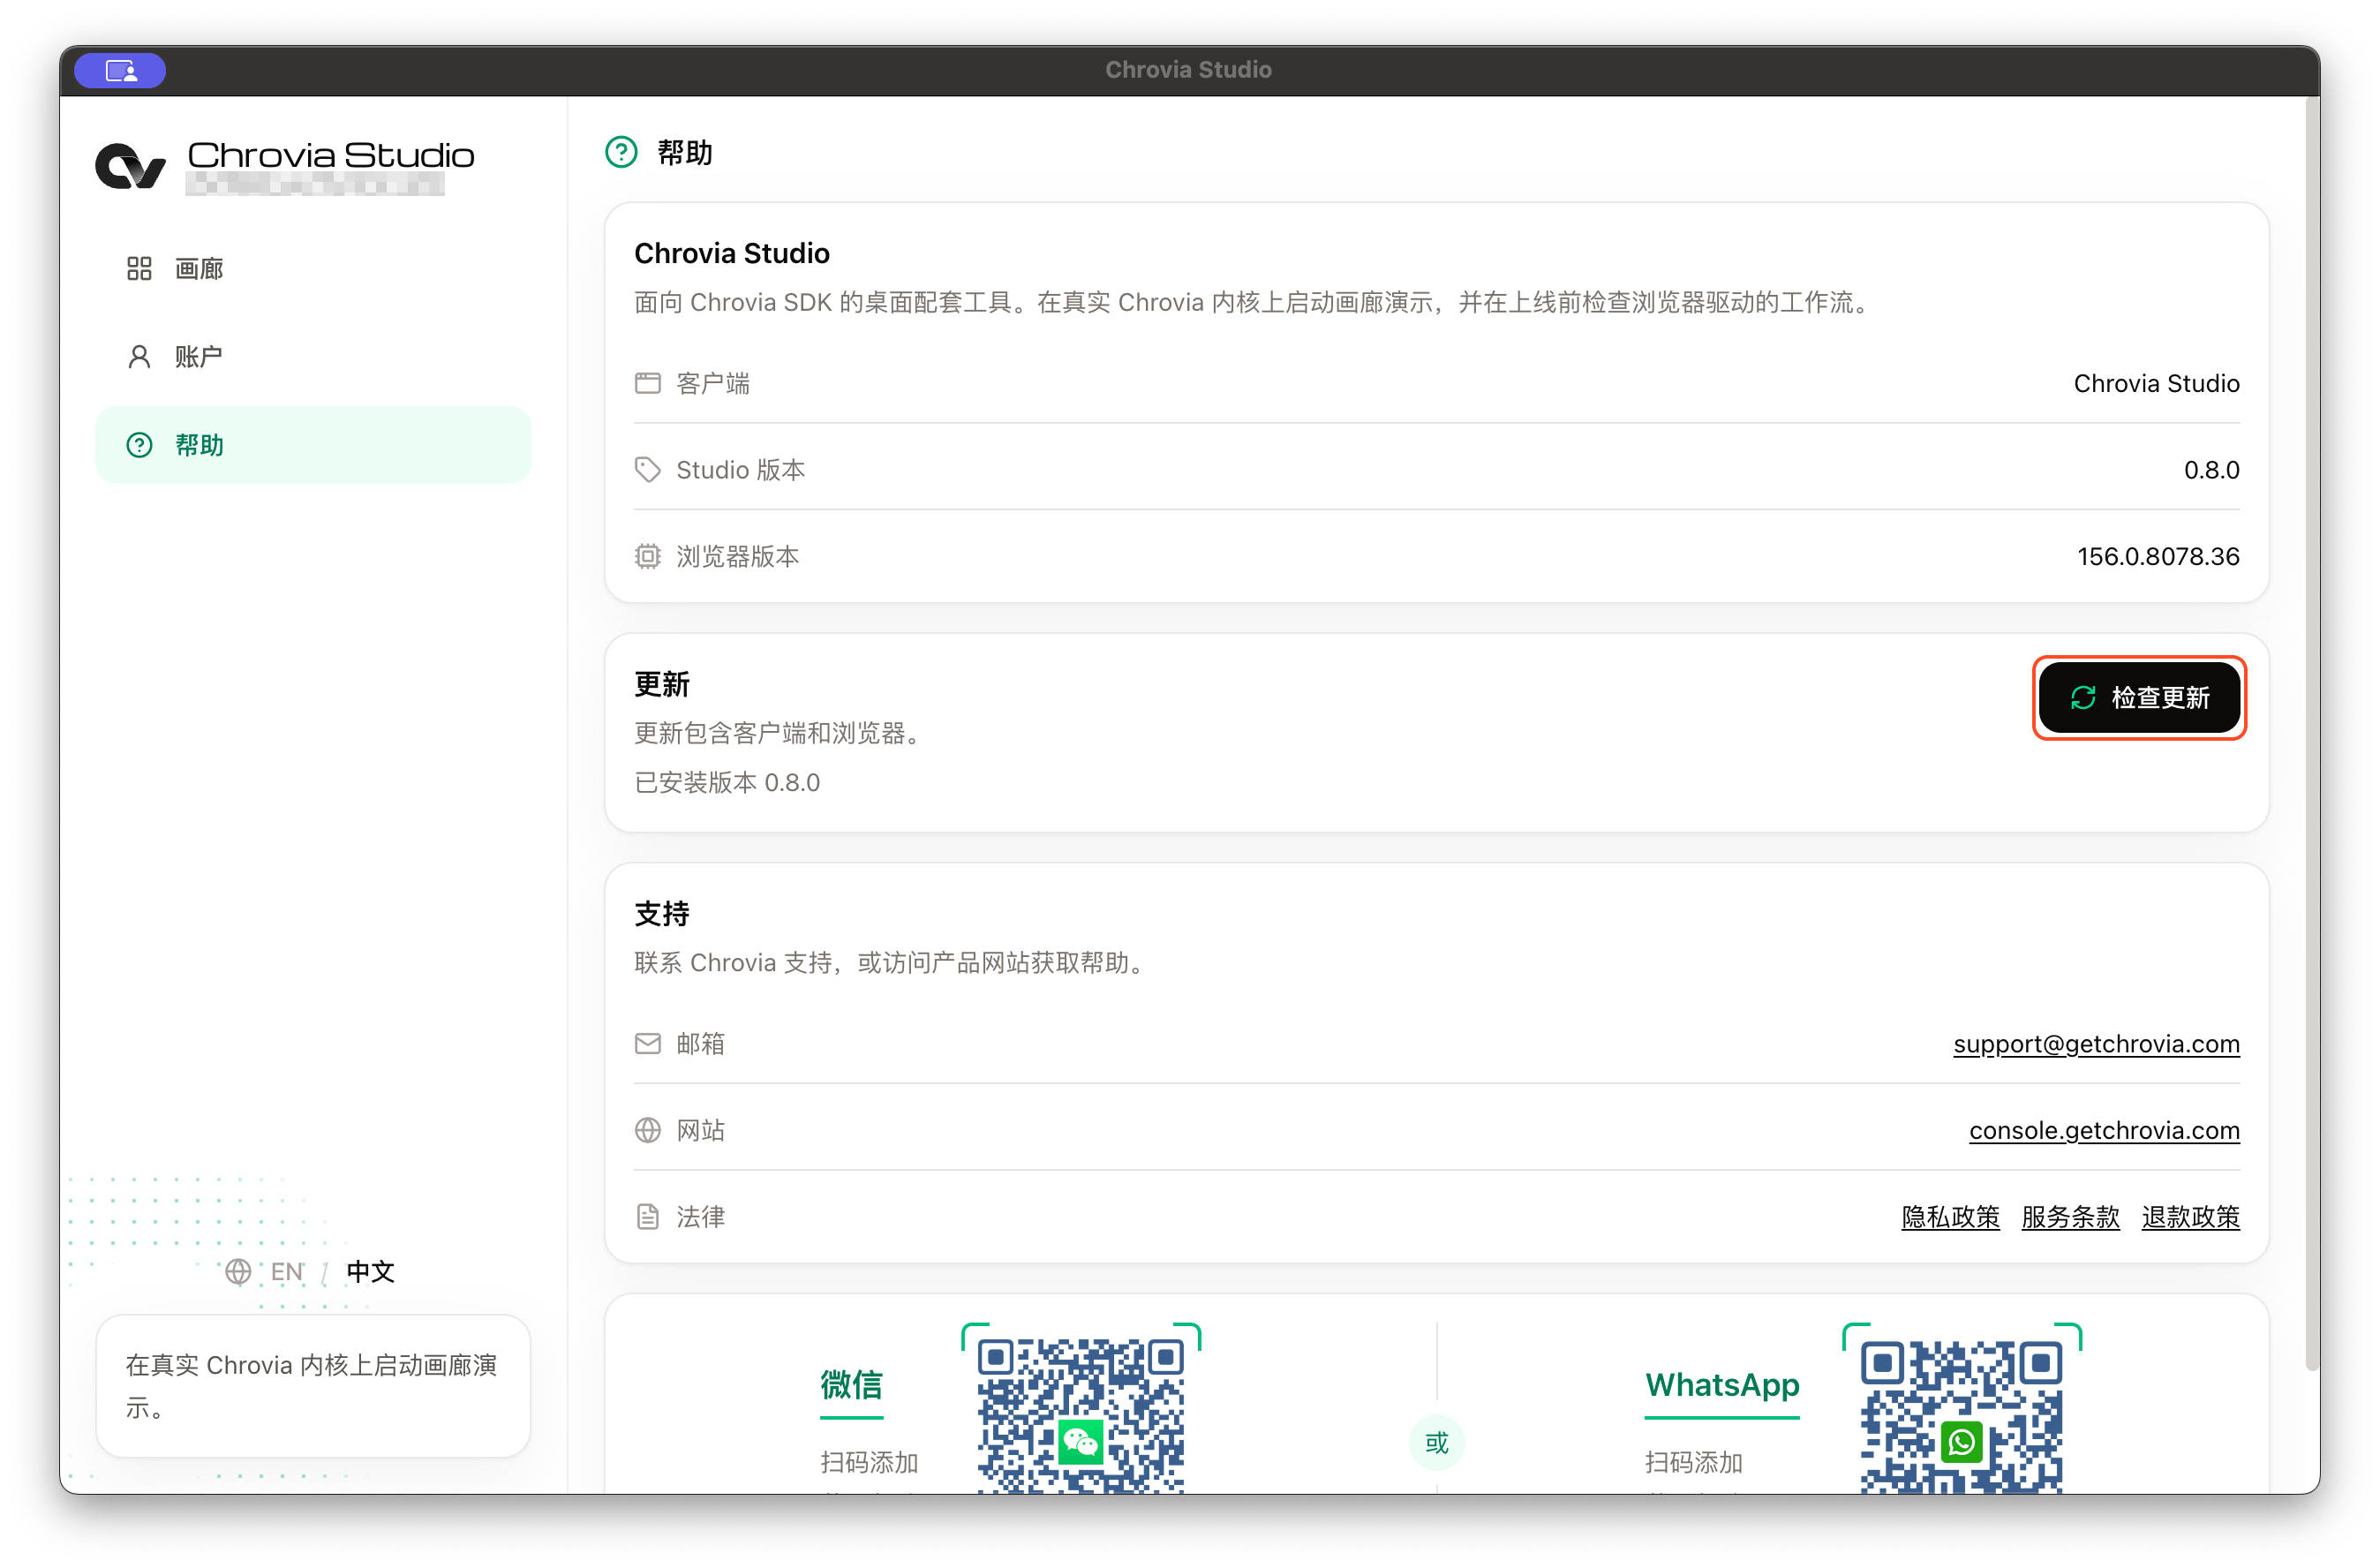Open the 账户 account sidebar item
This screenshot has height=1568, width=2380.
click(x=313, y=356)
